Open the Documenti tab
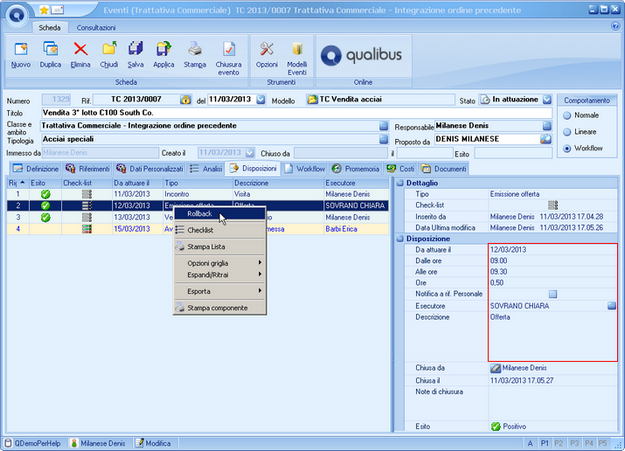This screenshot has width=625, height=451. pos(444,169)
